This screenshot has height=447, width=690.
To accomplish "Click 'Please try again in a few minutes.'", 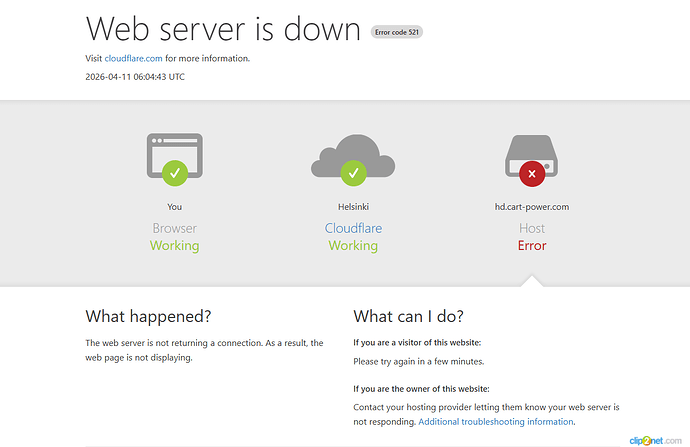I will (x=418, y=361).
